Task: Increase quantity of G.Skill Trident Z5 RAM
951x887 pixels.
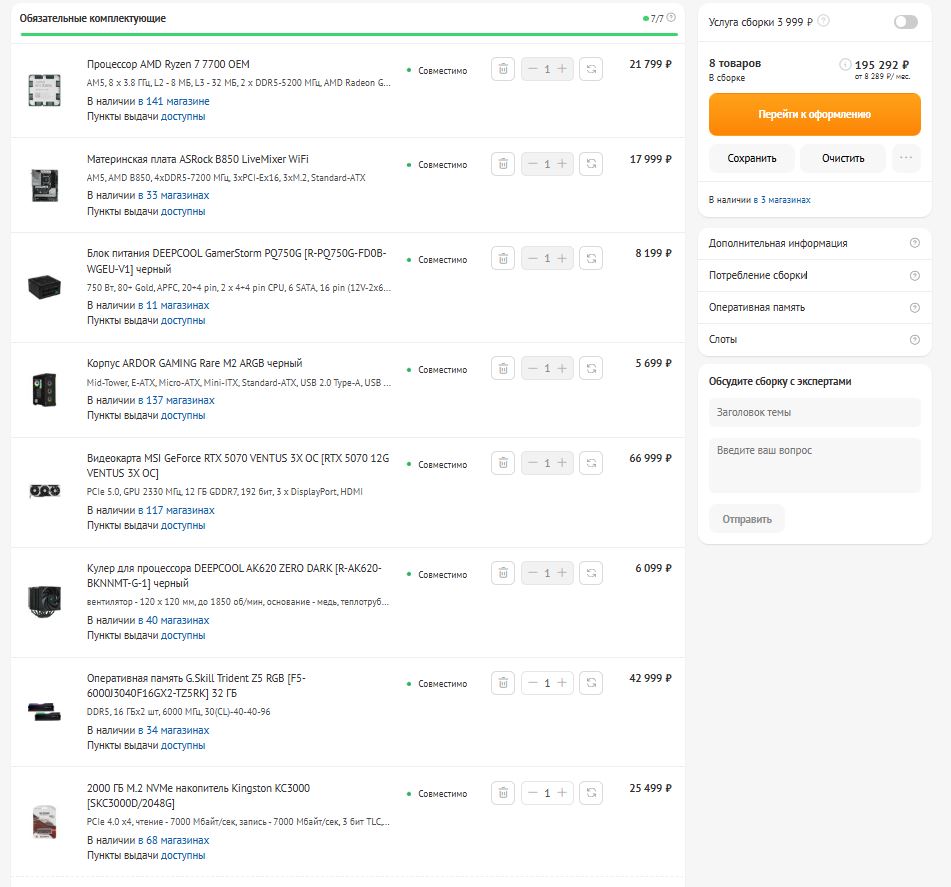Action: [563, 684]
